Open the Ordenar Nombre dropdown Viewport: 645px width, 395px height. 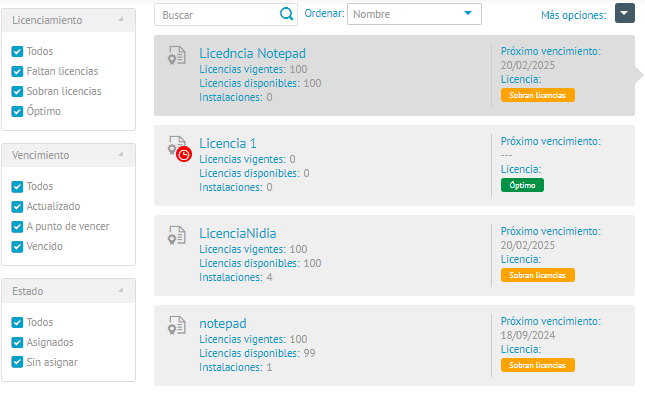click(x=414, y=14)
